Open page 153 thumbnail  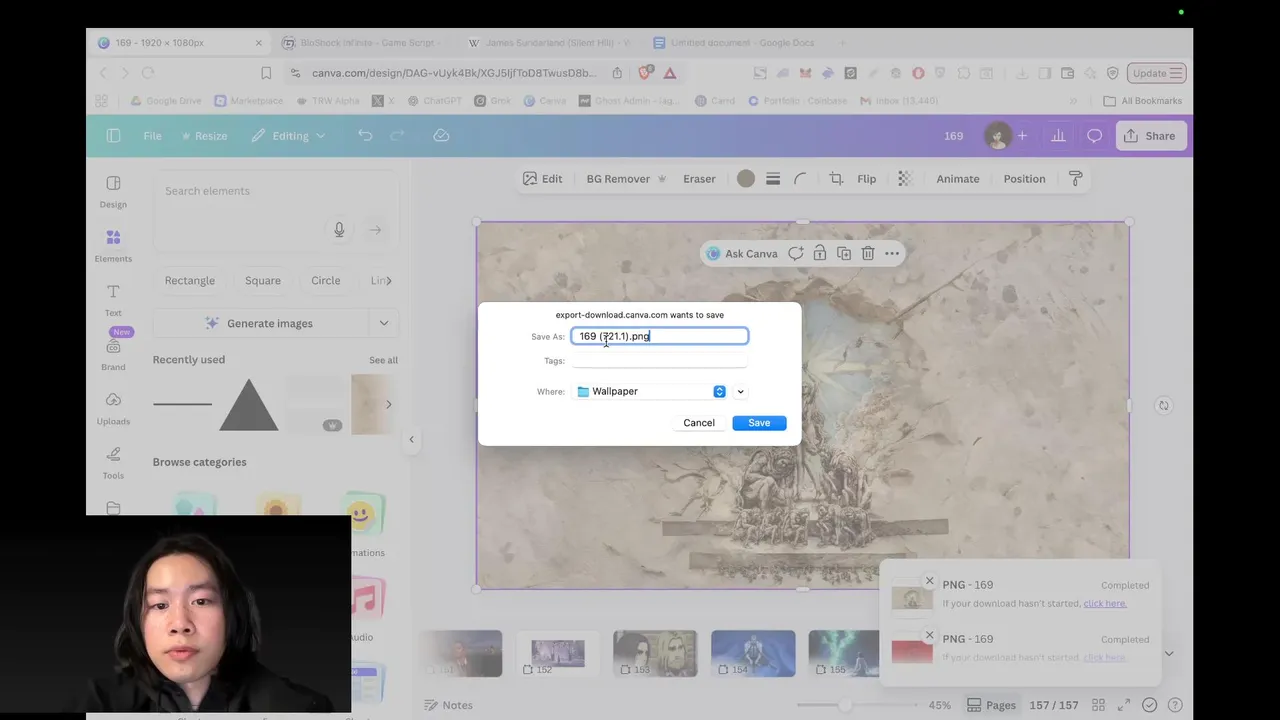(655, 653)
